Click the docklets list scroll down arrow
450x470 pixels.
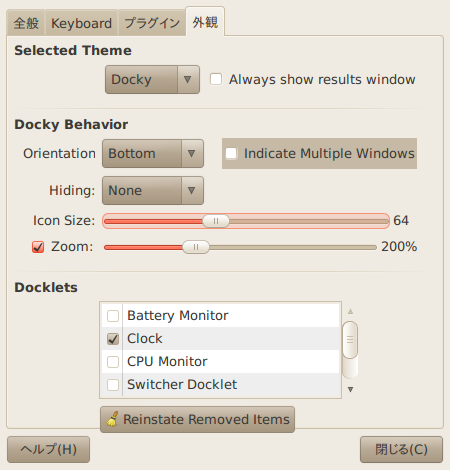(350, 389)
